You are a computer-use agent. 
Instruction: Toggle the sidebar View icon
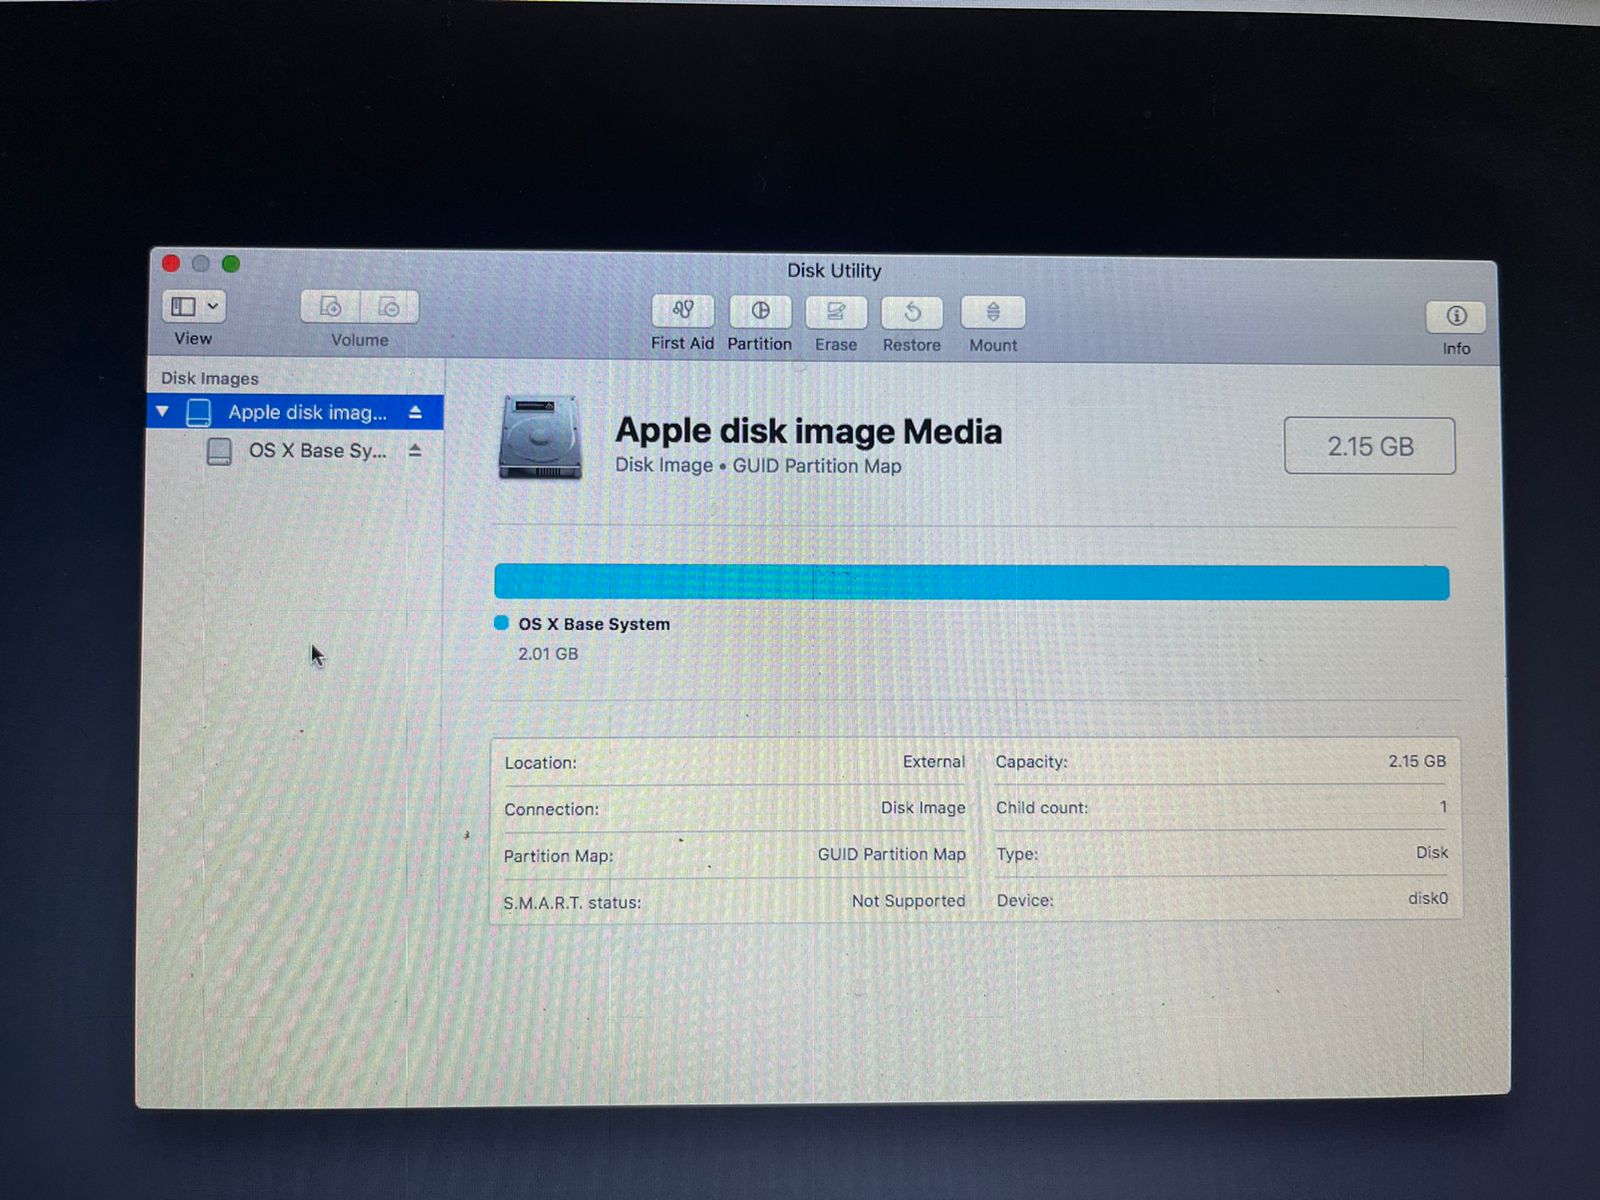pos(183,306)
